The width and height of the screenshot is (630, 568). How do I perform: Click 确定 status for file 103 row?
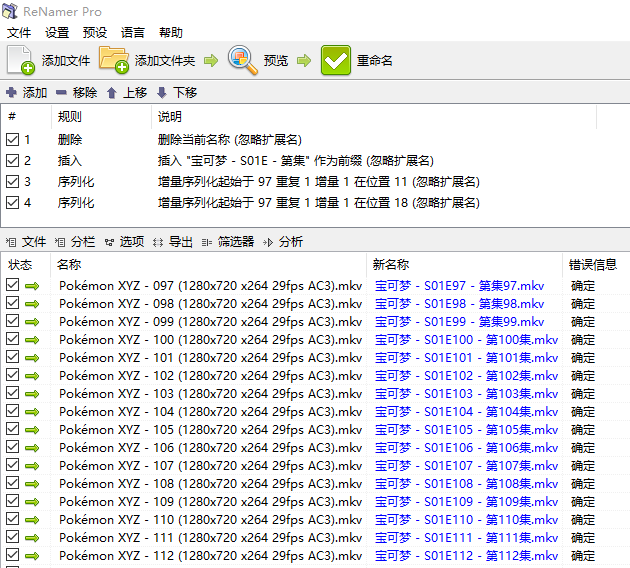click(x=583, y=394)
